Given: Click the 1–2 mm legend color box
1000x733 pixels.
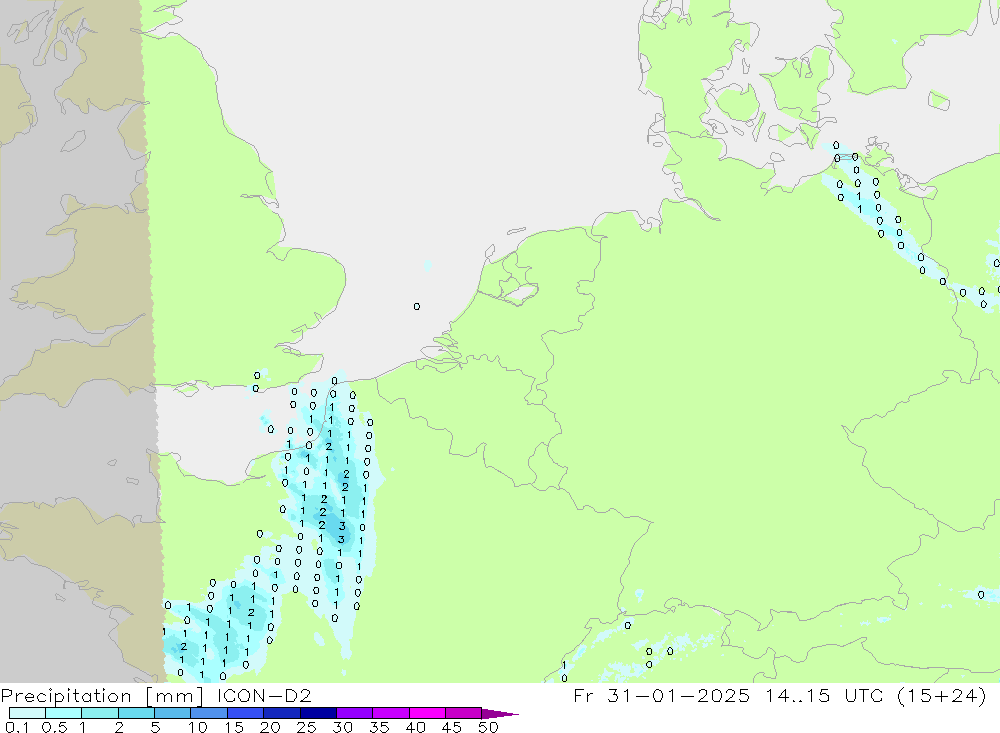Looking at the screenshot, I should [100, 713].
